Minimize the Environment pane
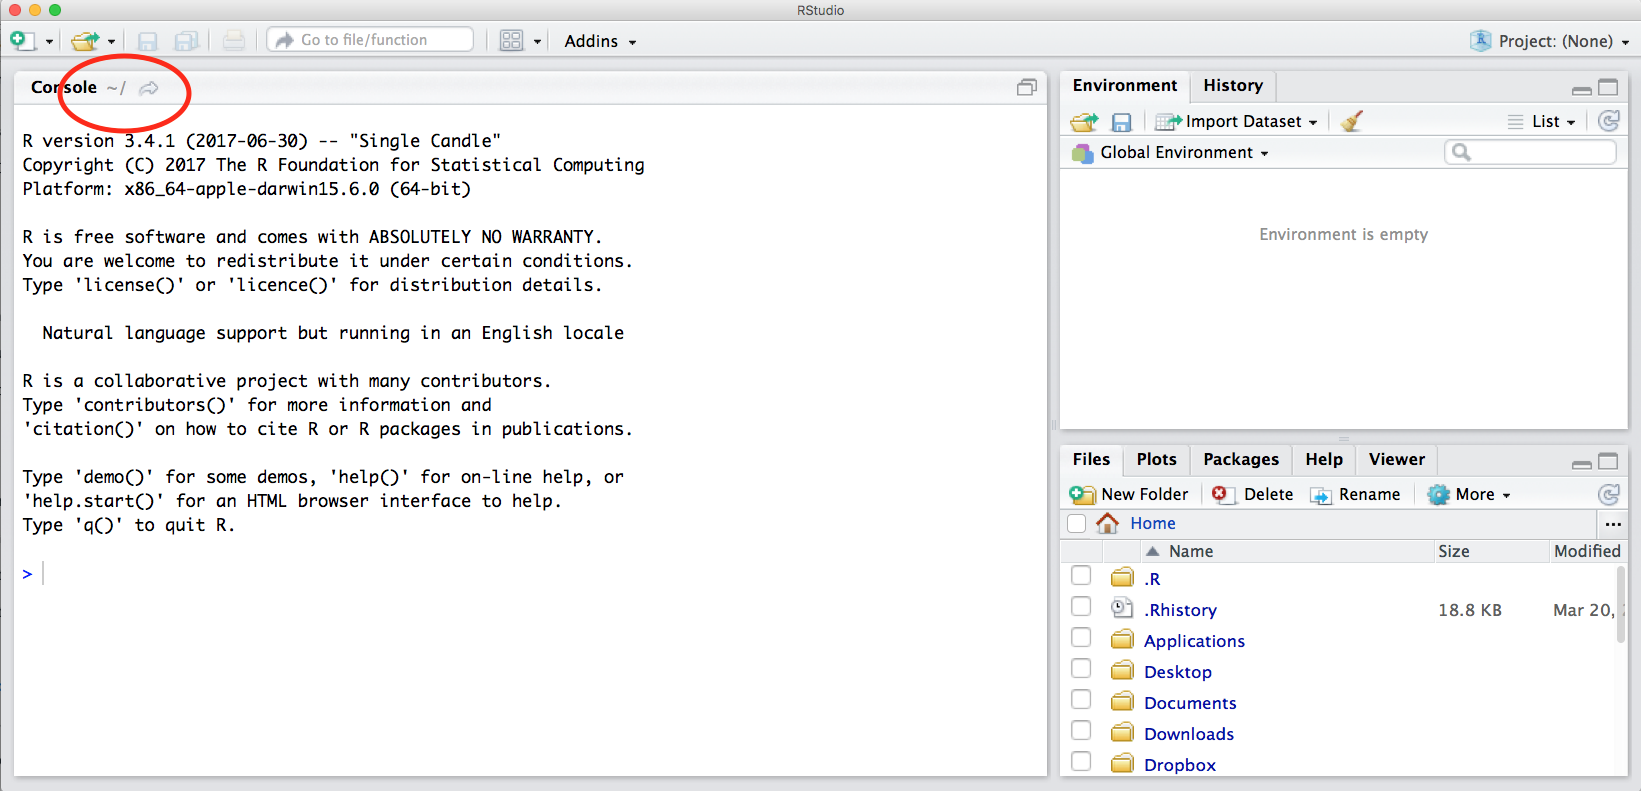 tap(1582, 89)
